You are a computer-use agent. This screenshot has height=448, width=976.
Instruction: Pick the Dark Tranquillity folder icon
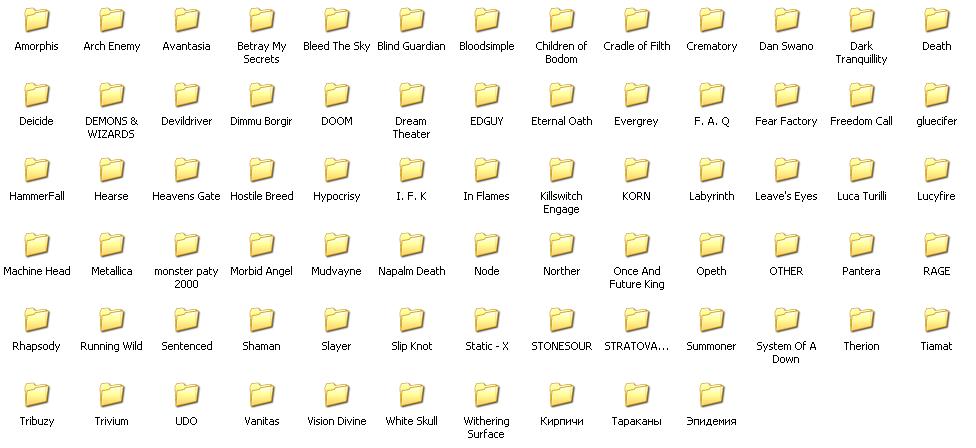pyautogui.click(x=862, y=20)
